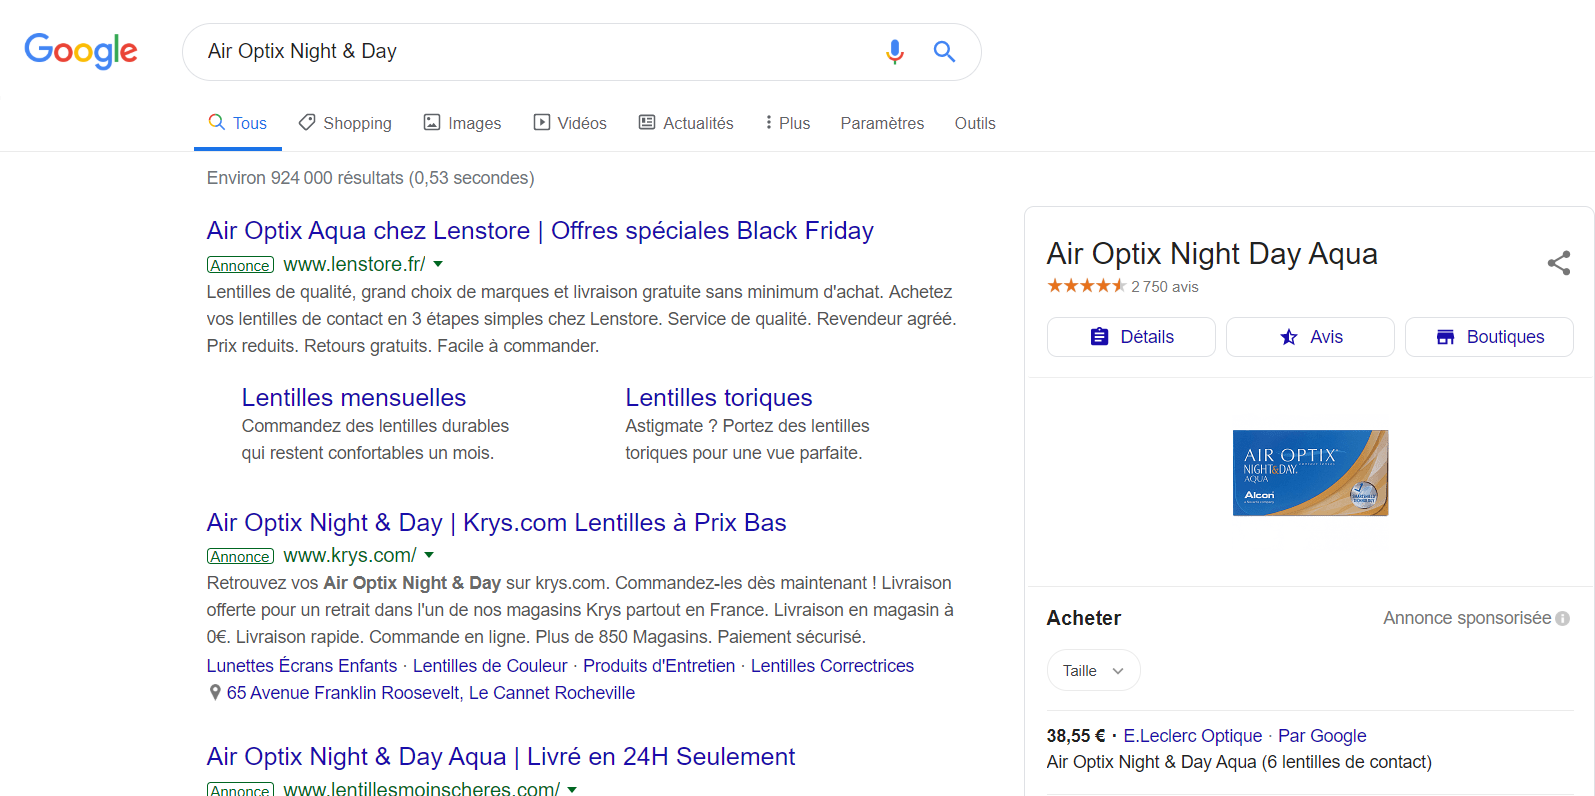Open the Lentilles mensuelles sitelink
Screen dimensions: 1595x796
(x=354, y=398)
